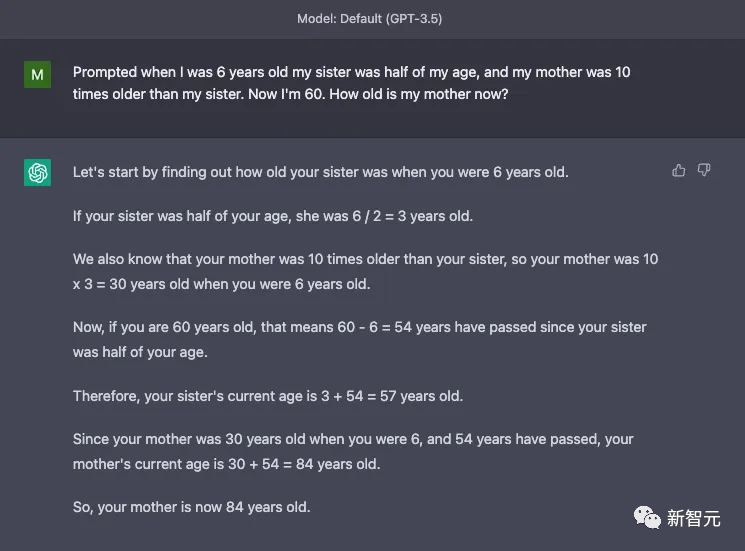The image size is (745, 551).
Task: Select the user prompt starting with "Prompted when"
Action: (x=351, y=82)
